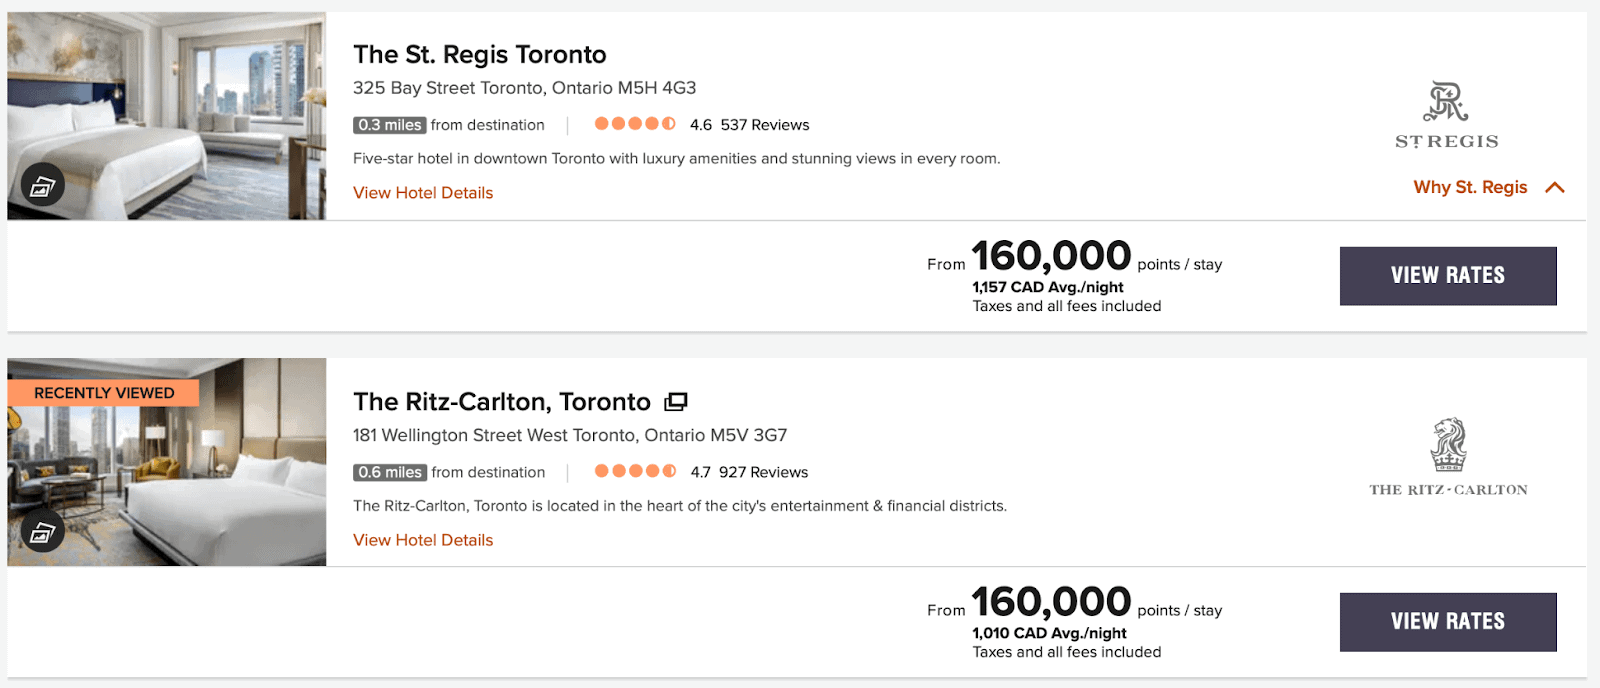This screenshot has width=1600, height=688.
Task: Select The Ritz-Carlton brand logo
Action: [x=1447, y=455]
